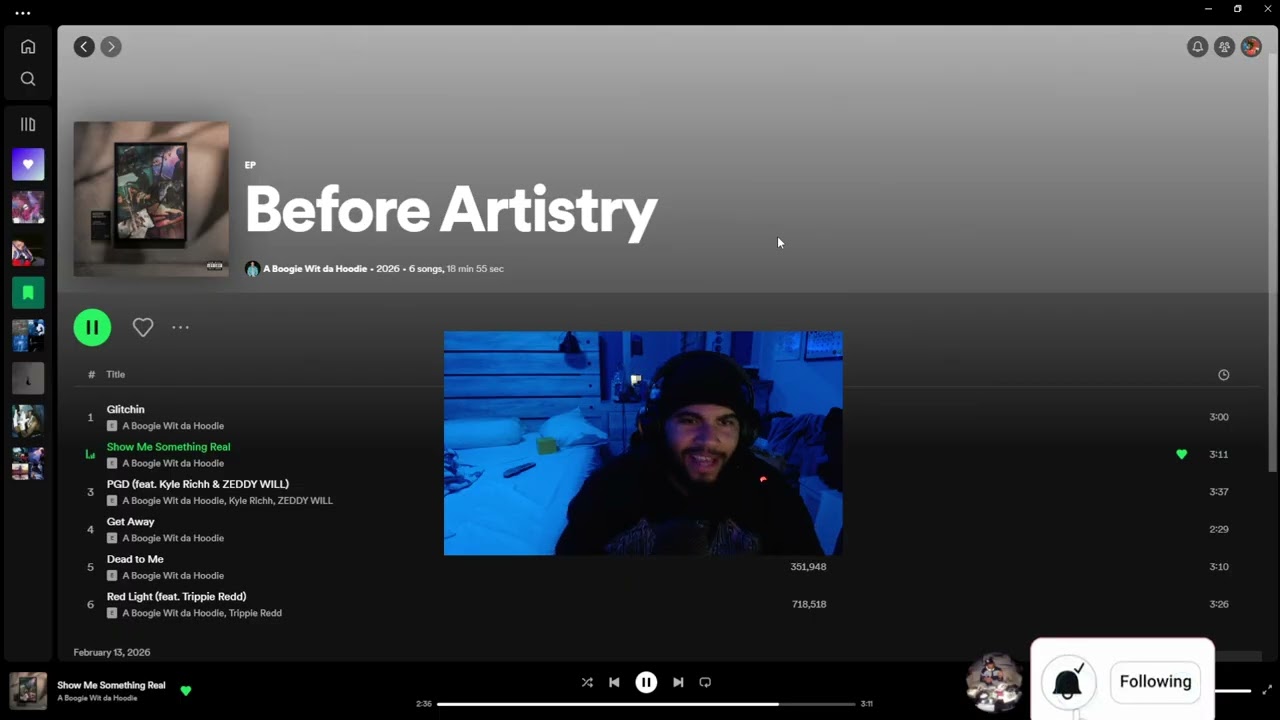Click the 718,518 play count
This screenshot has width=1280, height=720.
point(808,604)
